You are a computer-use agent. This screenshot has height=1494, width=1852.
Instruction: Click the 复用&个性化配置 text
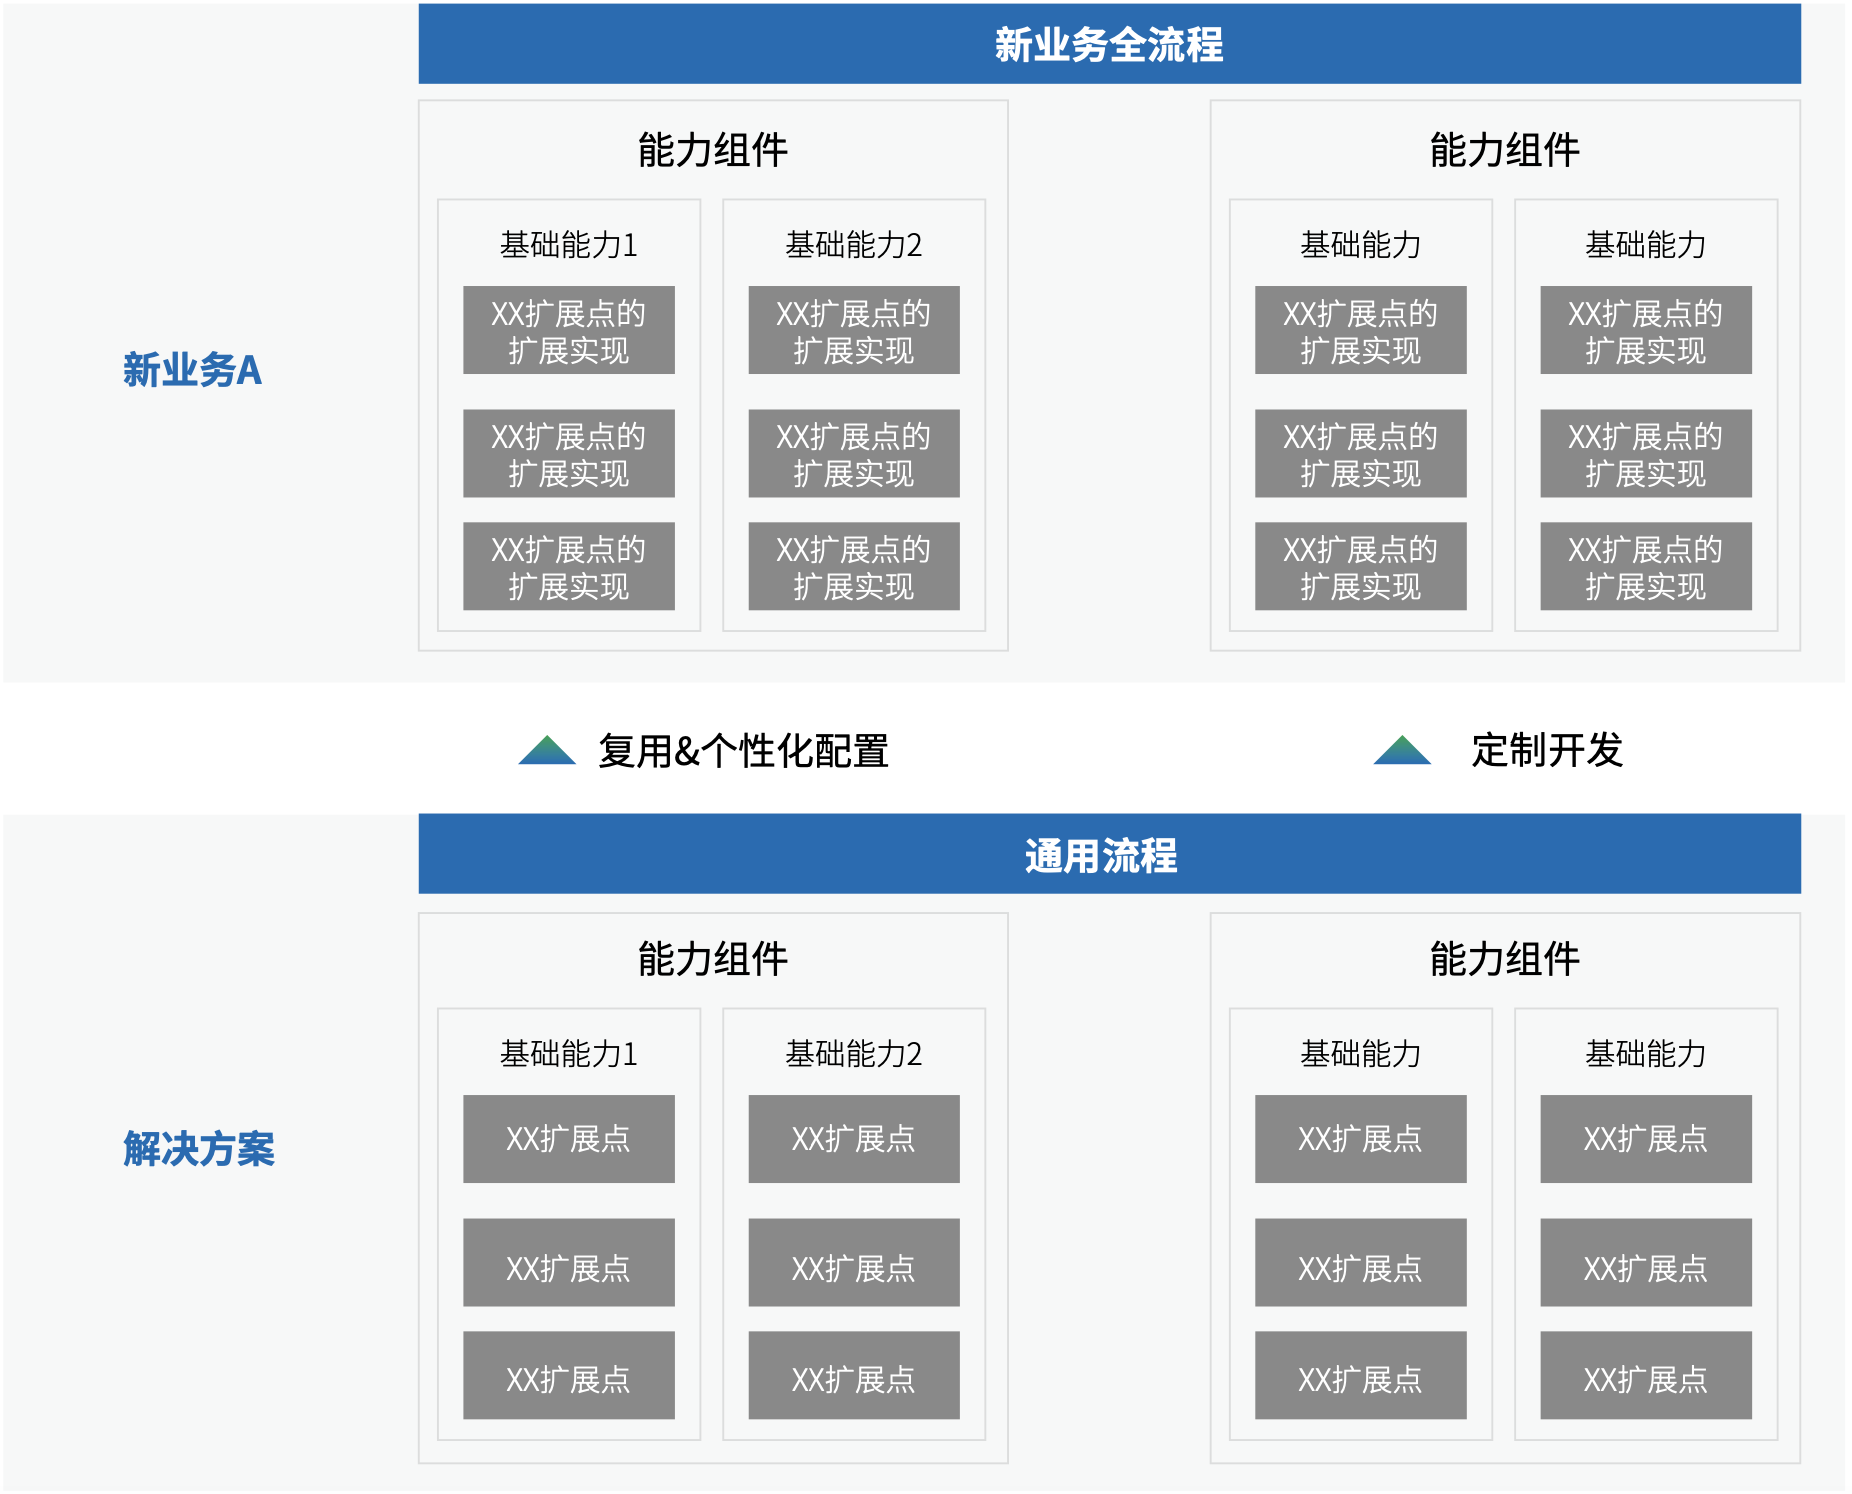click(x=743, y=751)
